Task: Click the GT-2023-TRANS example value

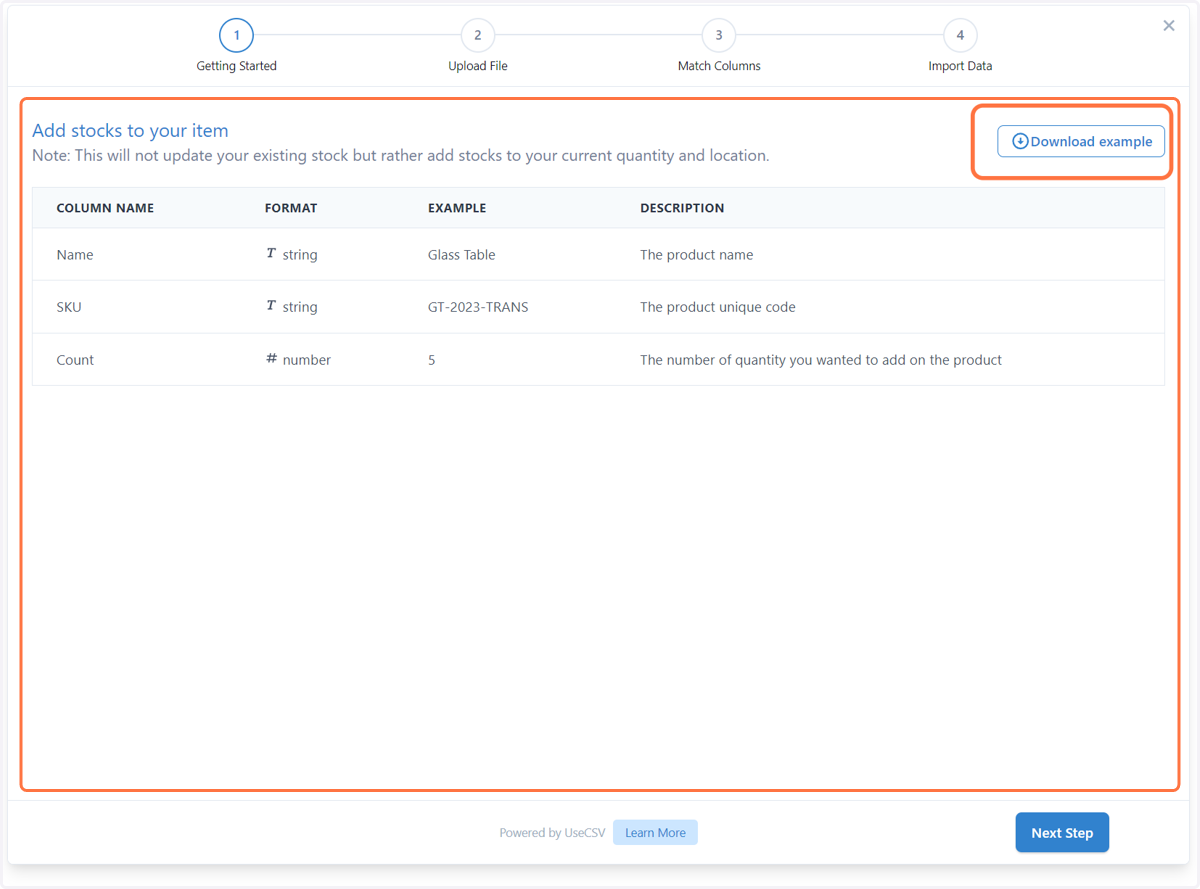Action: pyautogui.click(x=478, y=307)
